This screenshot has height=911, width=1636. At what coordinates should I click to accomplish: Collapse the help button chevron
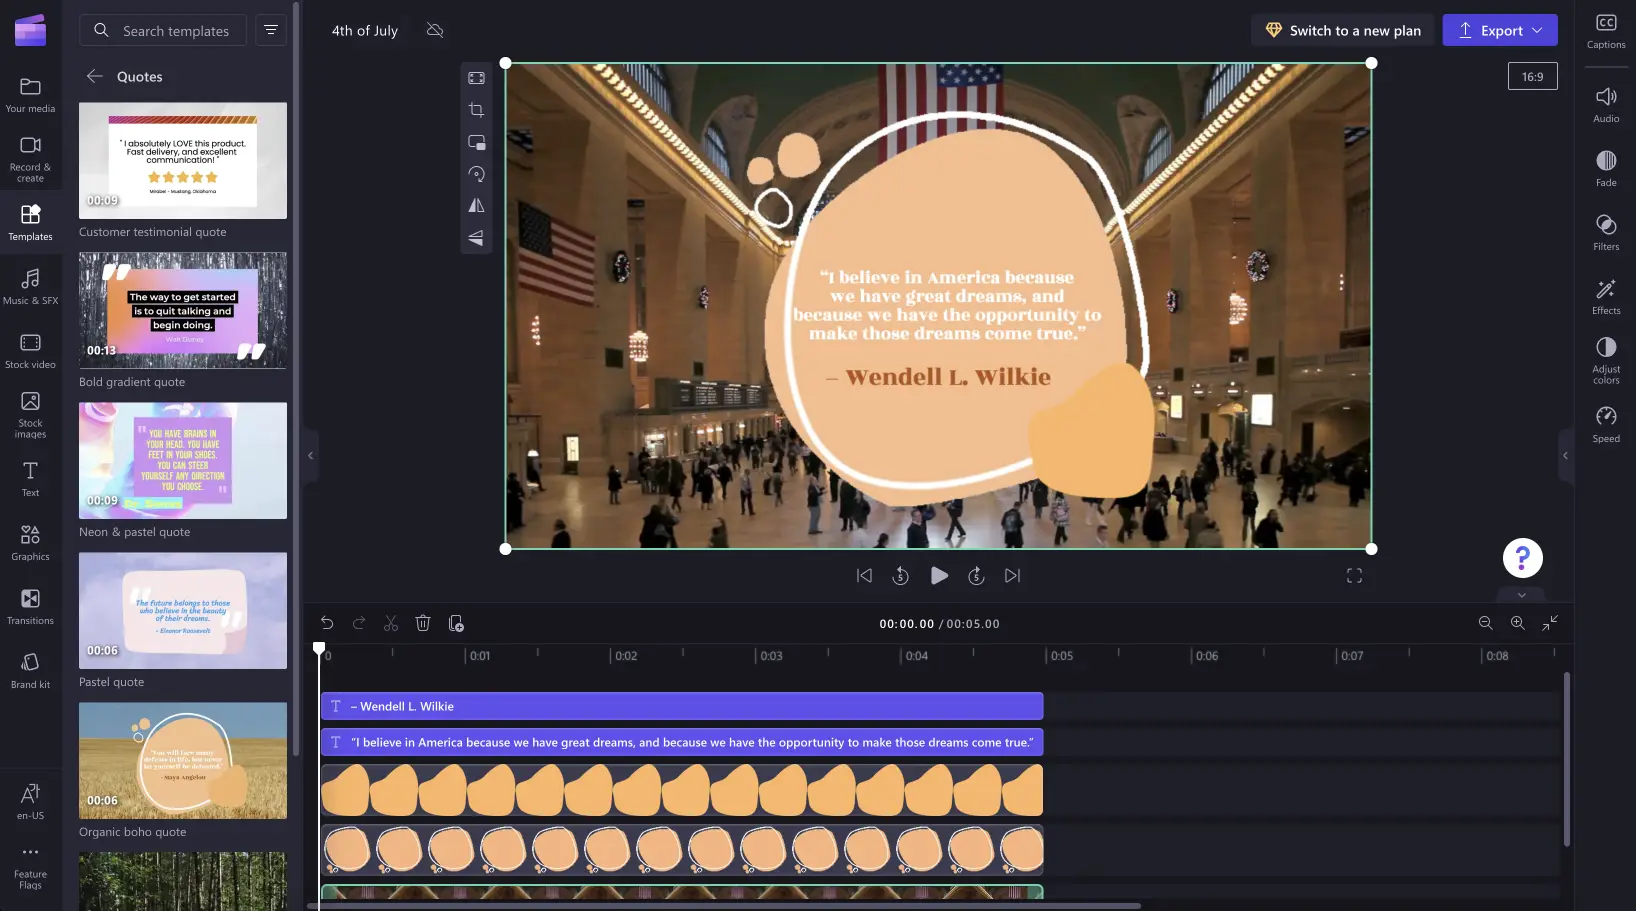pos(1522,594)
